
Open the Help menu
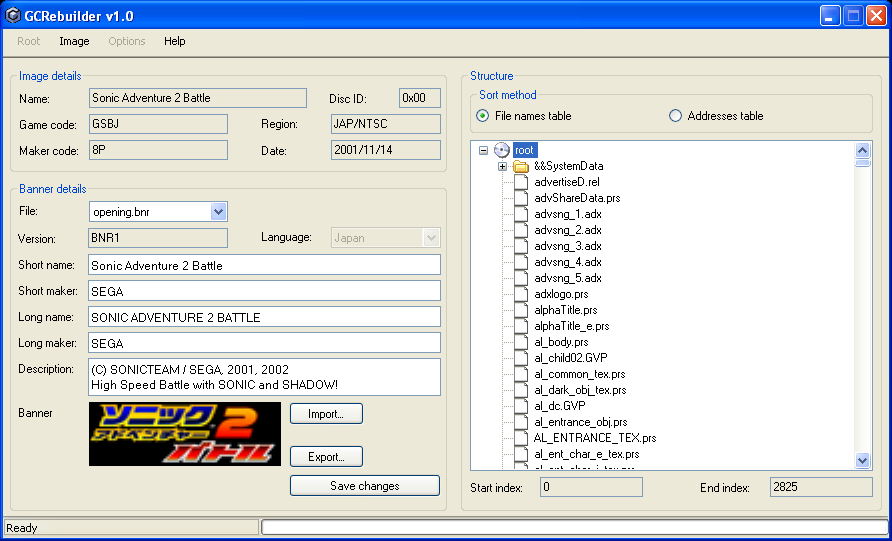click(175, 41)
